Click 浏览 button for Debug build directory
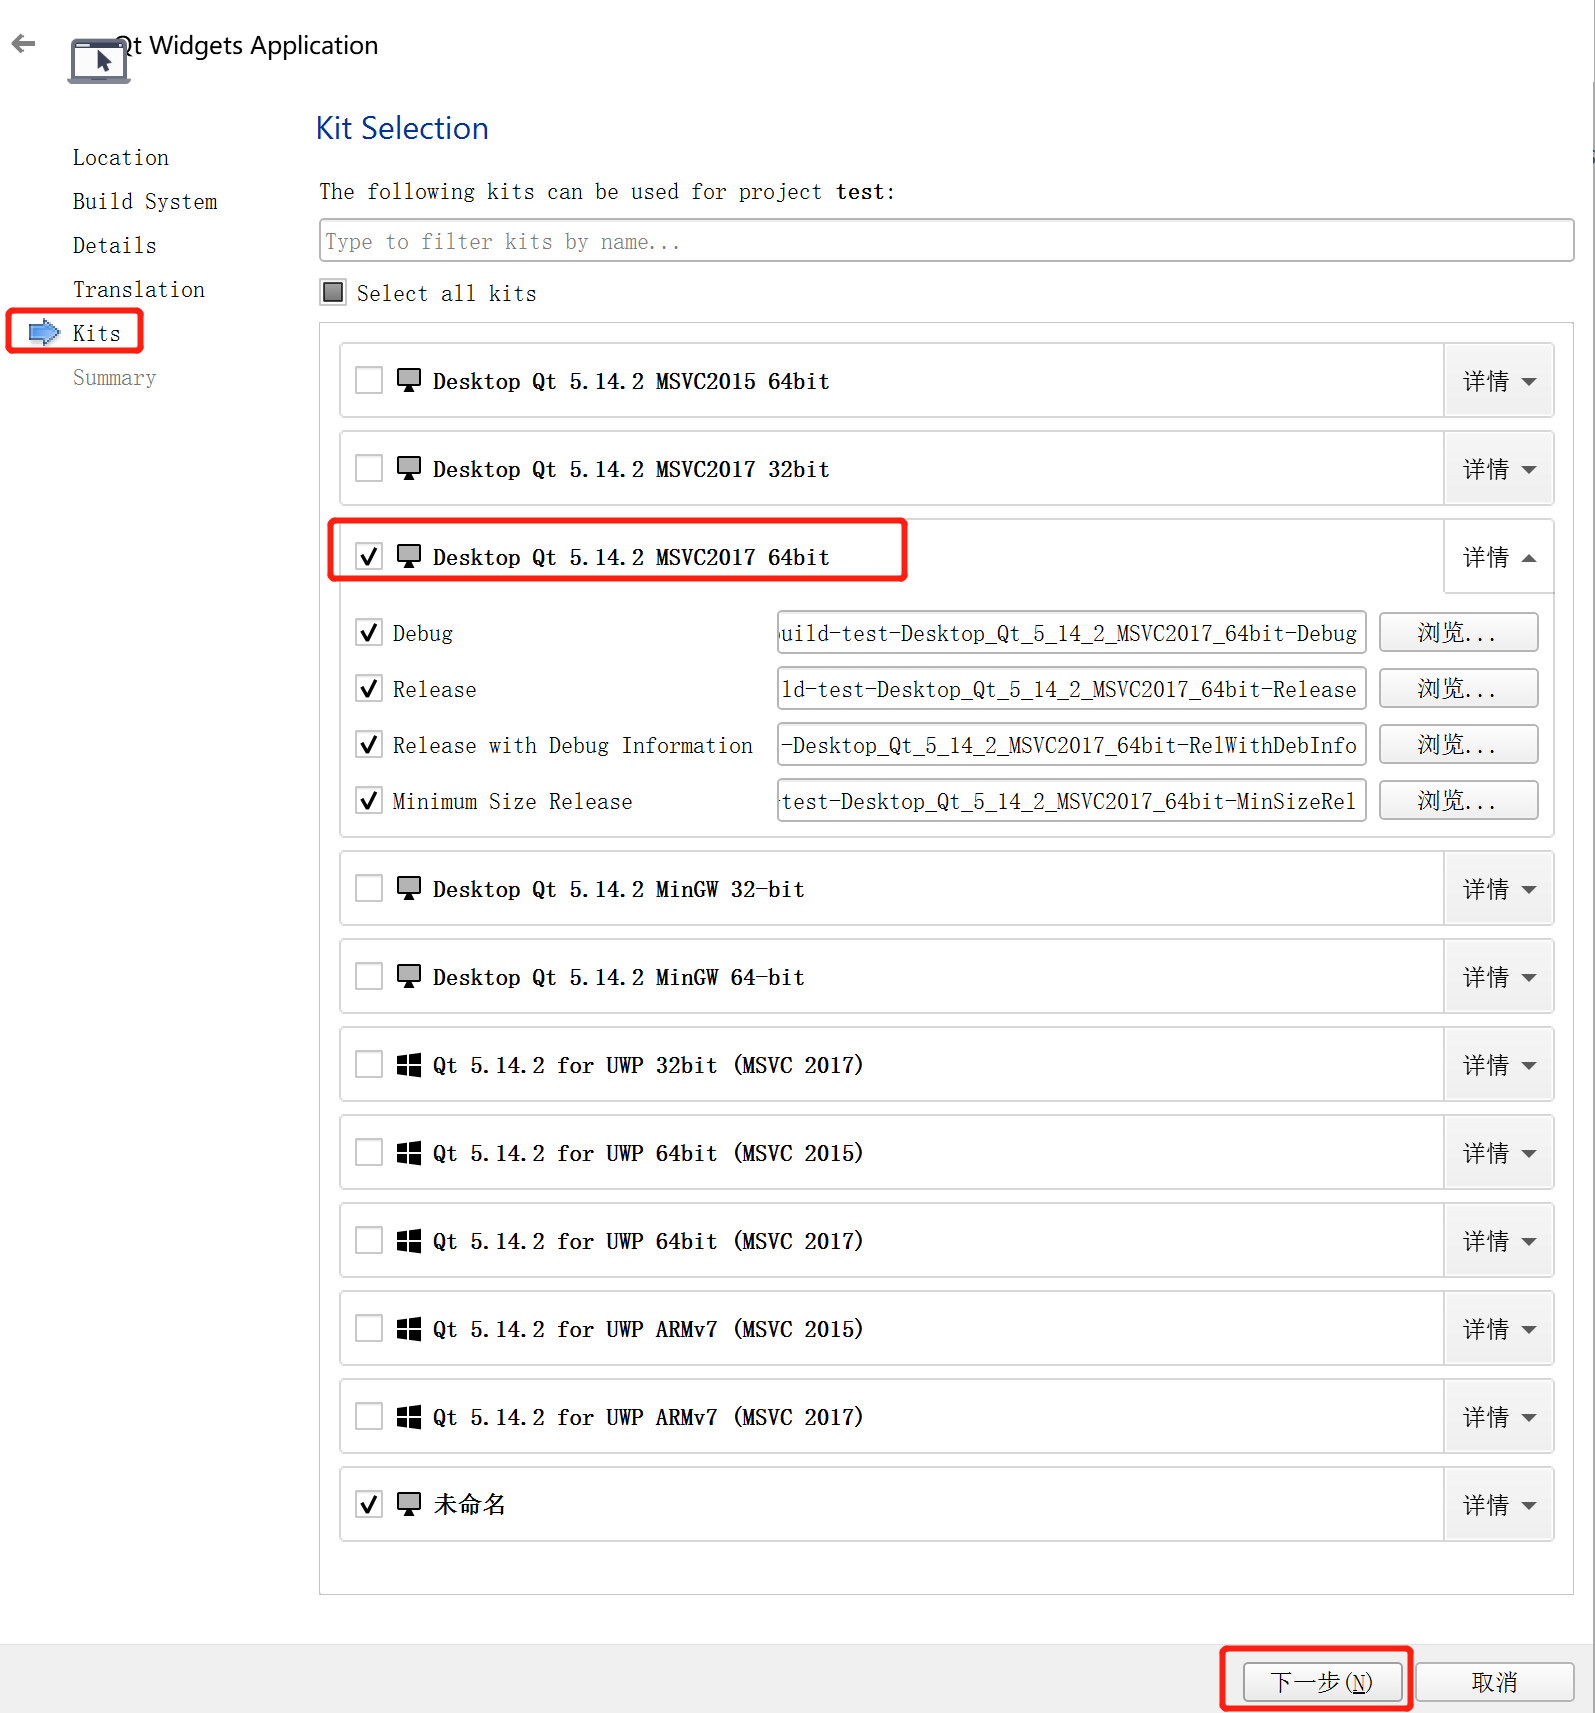This screenshot has width=1595, height=1713. [x=1458, y=632]
